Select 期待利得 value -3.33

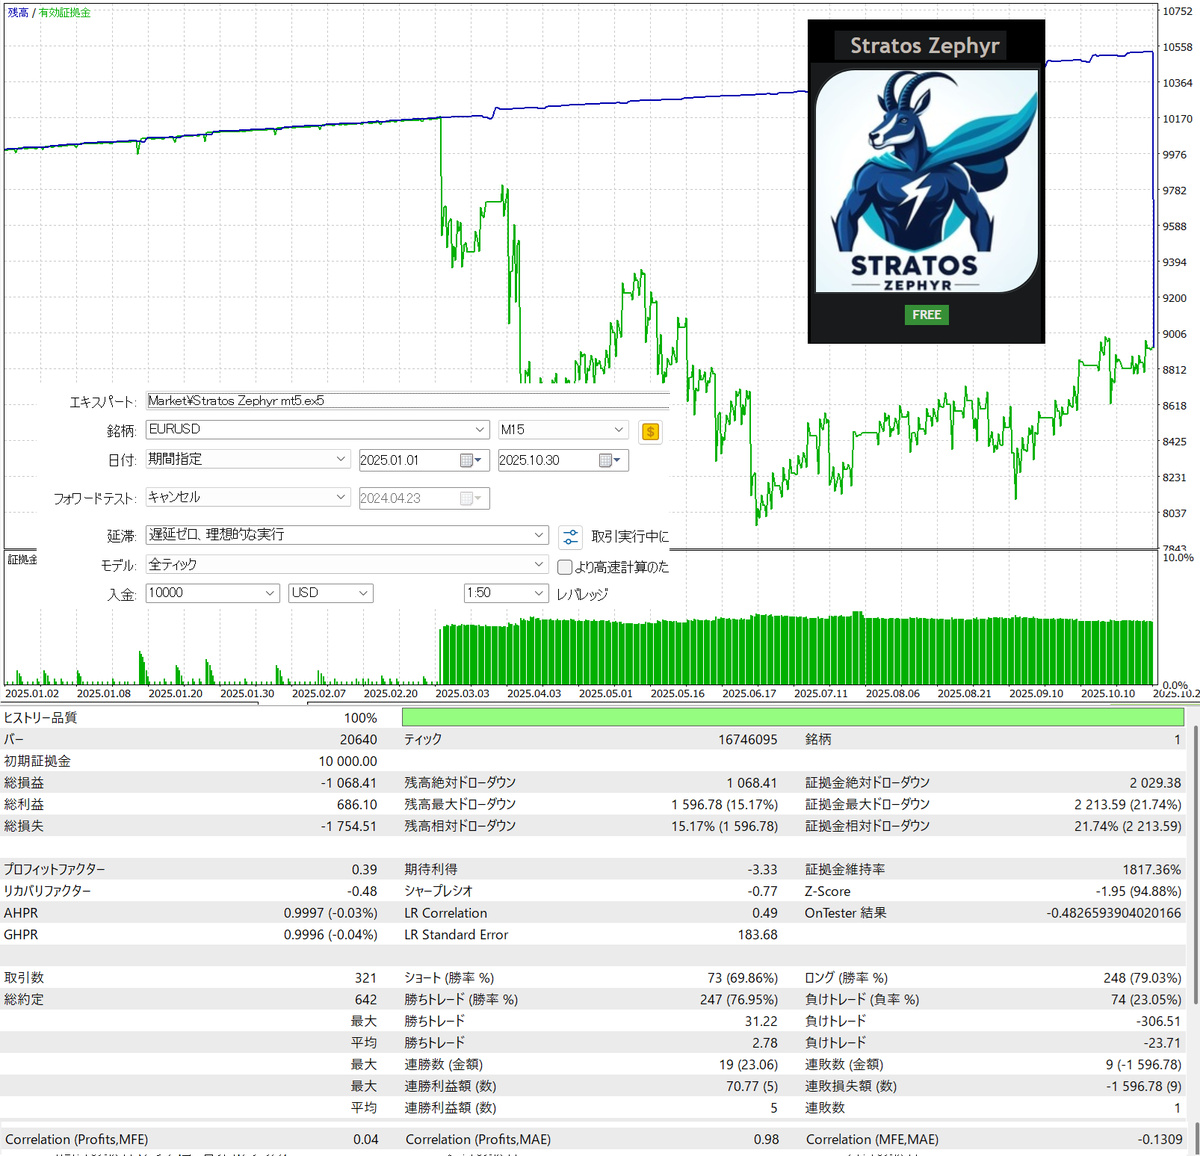click(762, 870)
